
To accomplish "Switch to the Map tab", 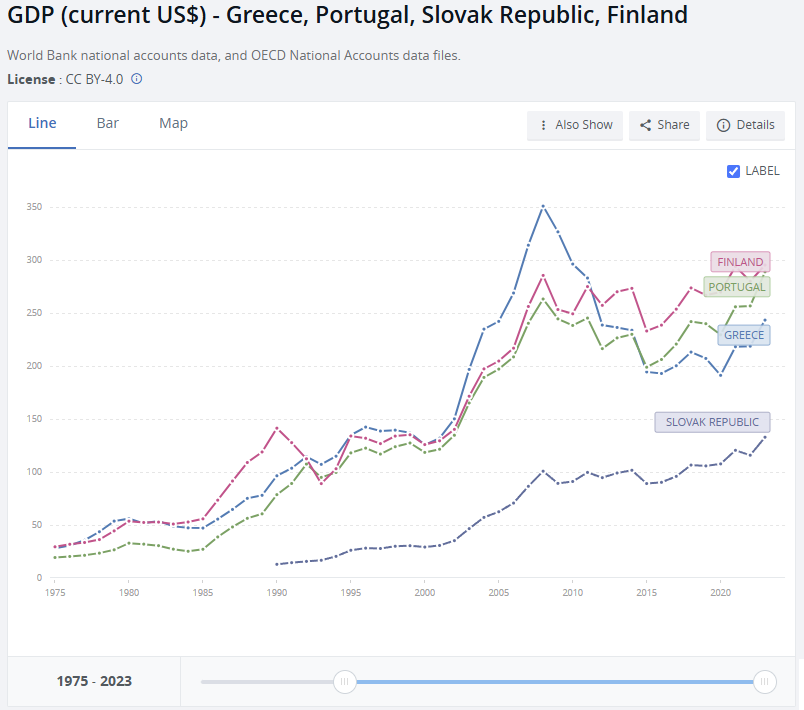I will pyautogui.click(x=173, y=123).
